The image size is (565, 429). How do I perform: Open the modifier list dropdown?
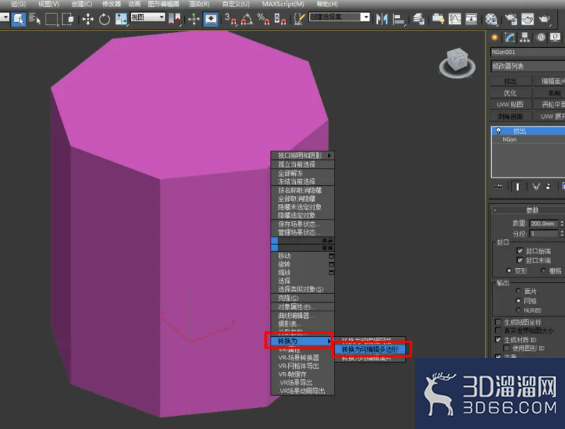528,66
